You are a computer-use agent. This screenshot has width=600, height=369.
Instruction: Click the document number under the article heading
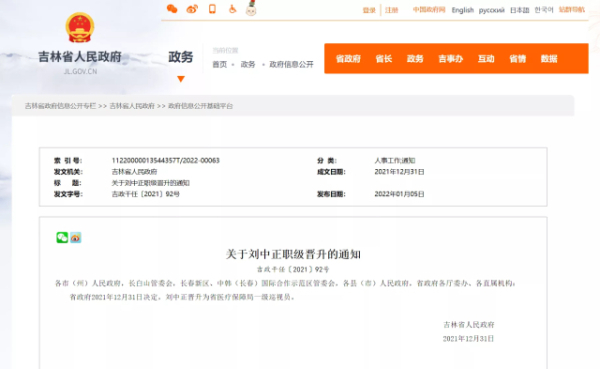[x=293, y=269]
